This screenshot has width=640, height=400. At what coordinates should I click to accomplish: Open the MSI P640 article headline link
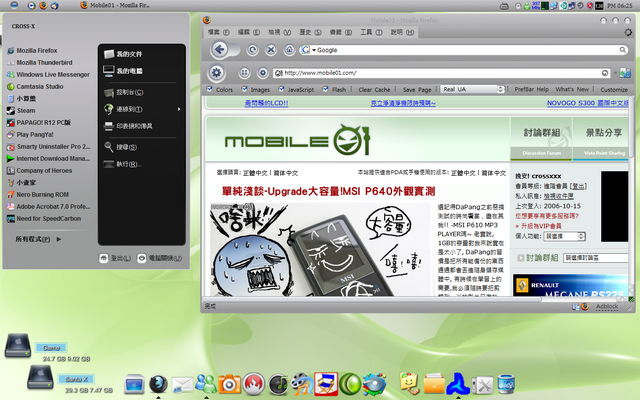329,191
